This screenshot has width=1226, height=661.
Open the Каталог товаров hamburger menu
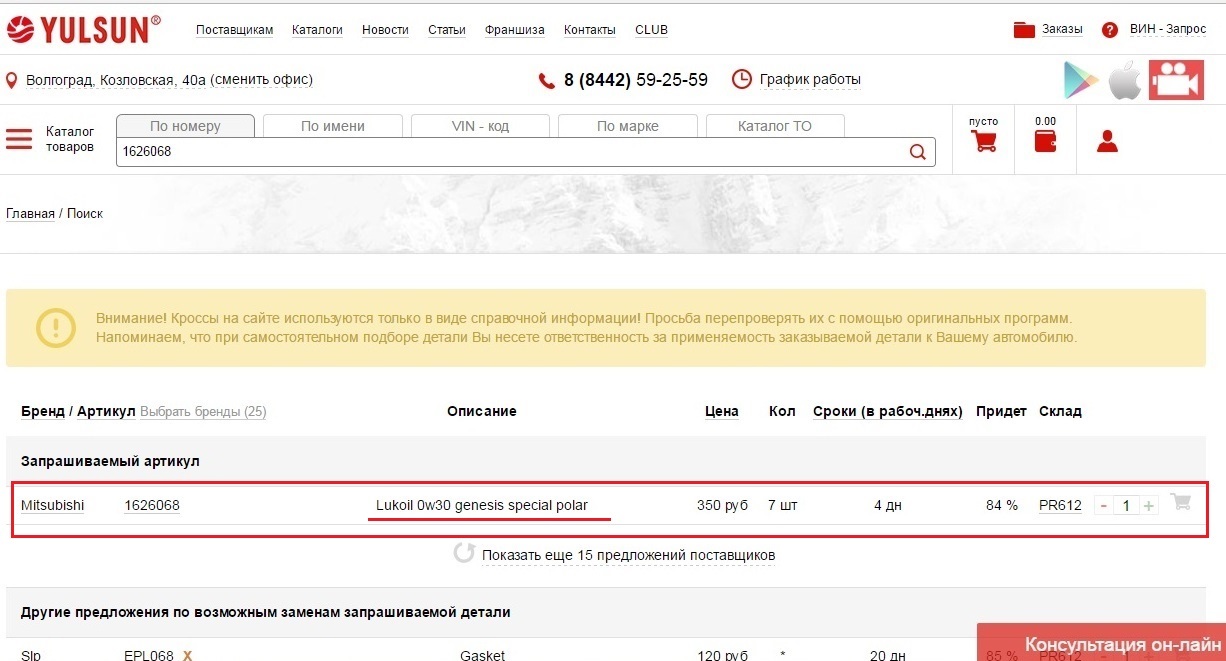coord(19,139)
